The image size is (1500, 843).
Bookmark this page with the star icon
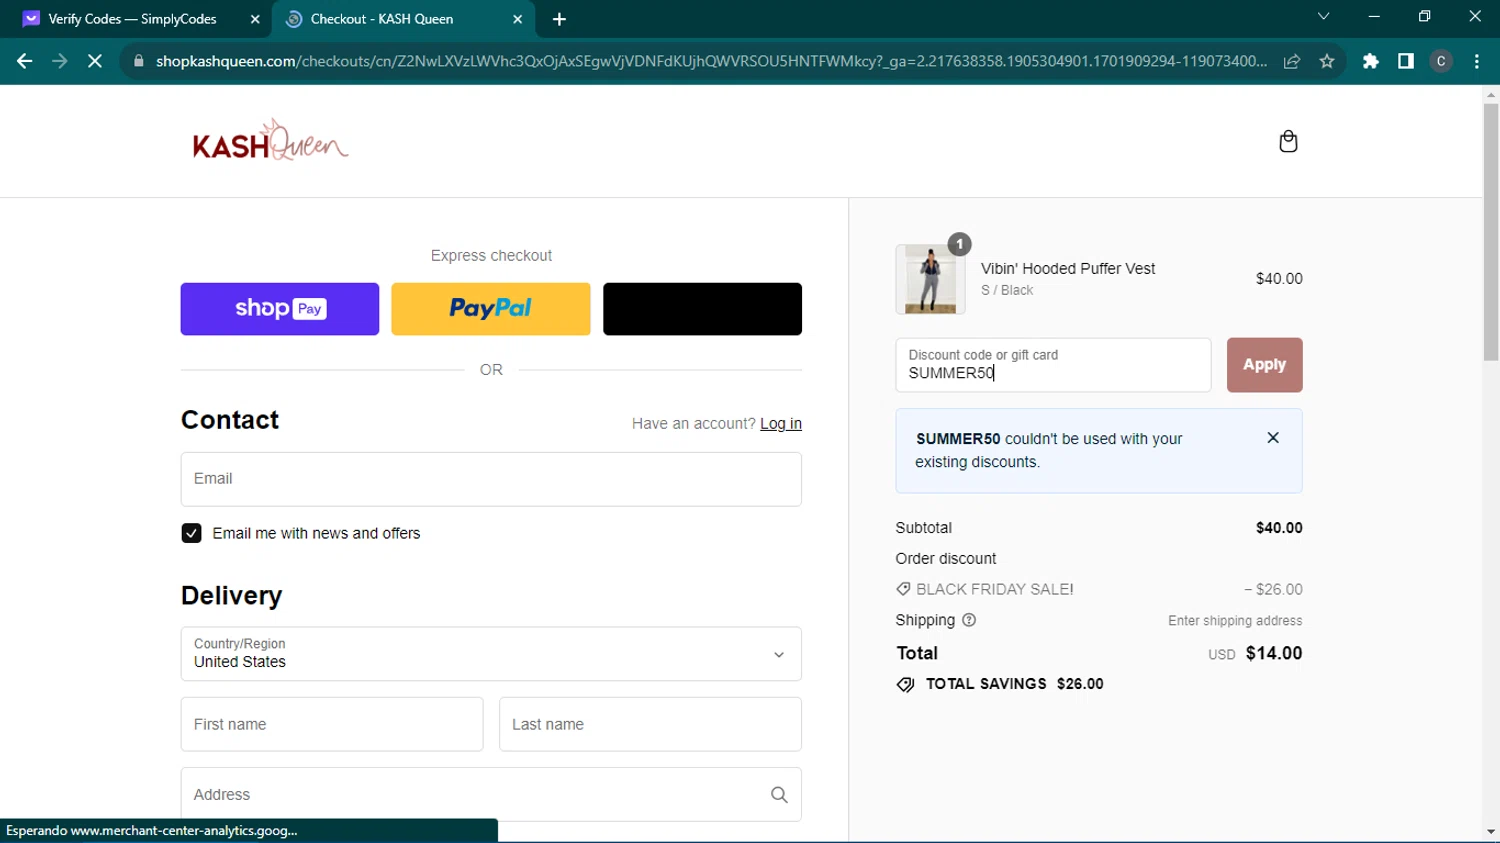[x=1327, y=61]
